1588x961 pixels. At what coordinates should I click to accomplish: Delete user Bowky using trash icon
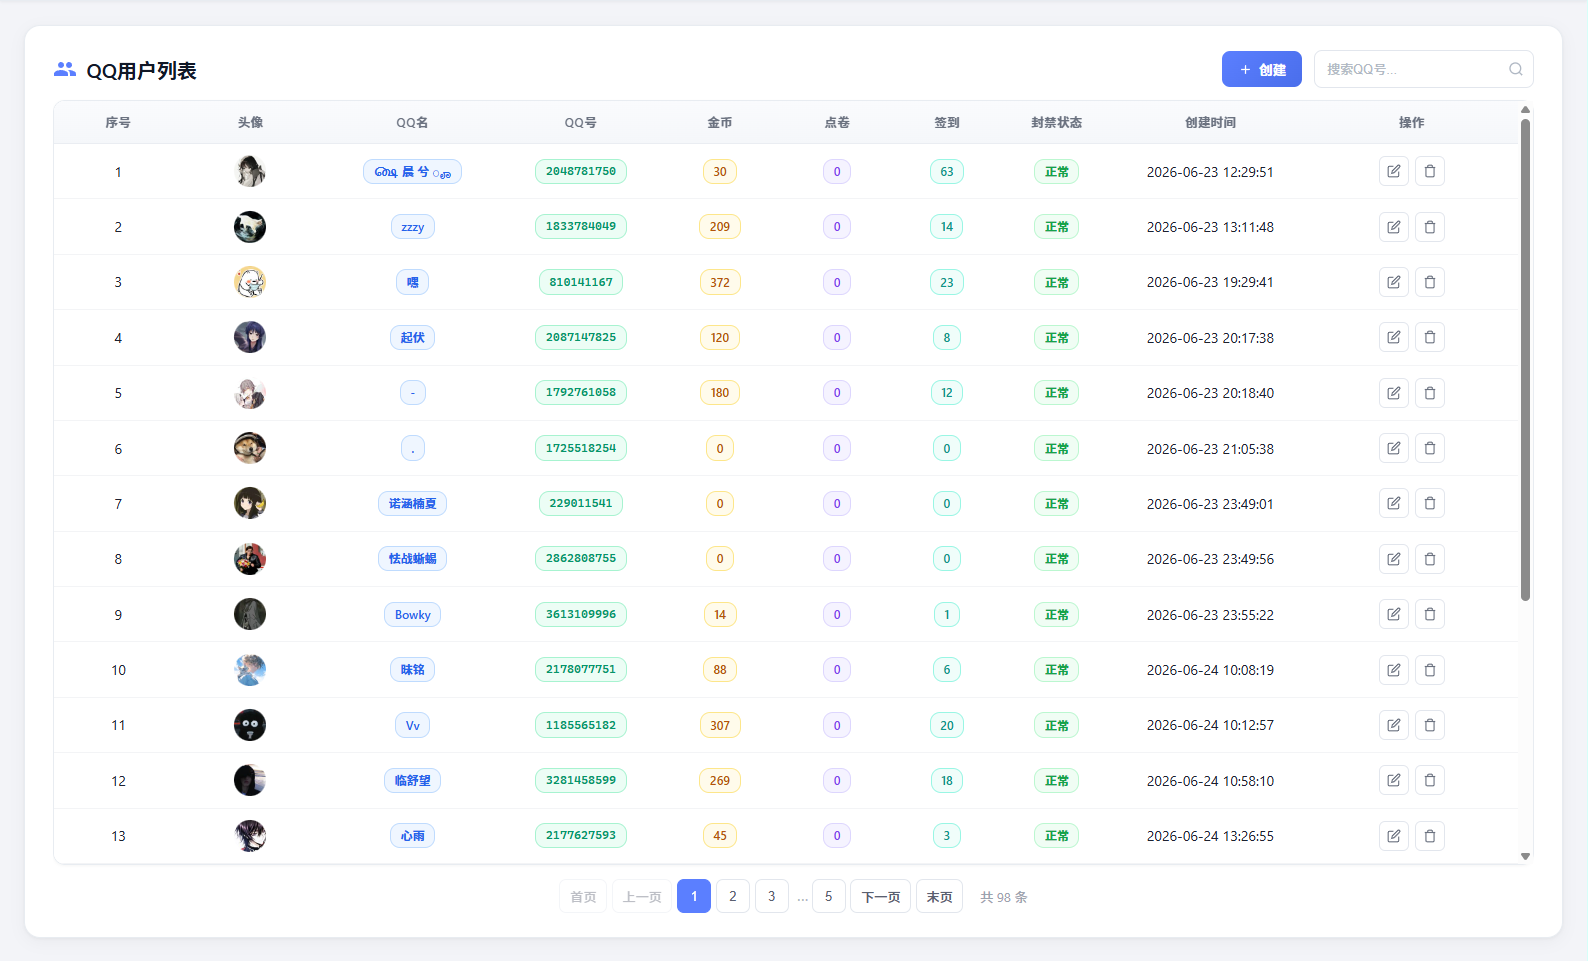(x=1429, y=614)
